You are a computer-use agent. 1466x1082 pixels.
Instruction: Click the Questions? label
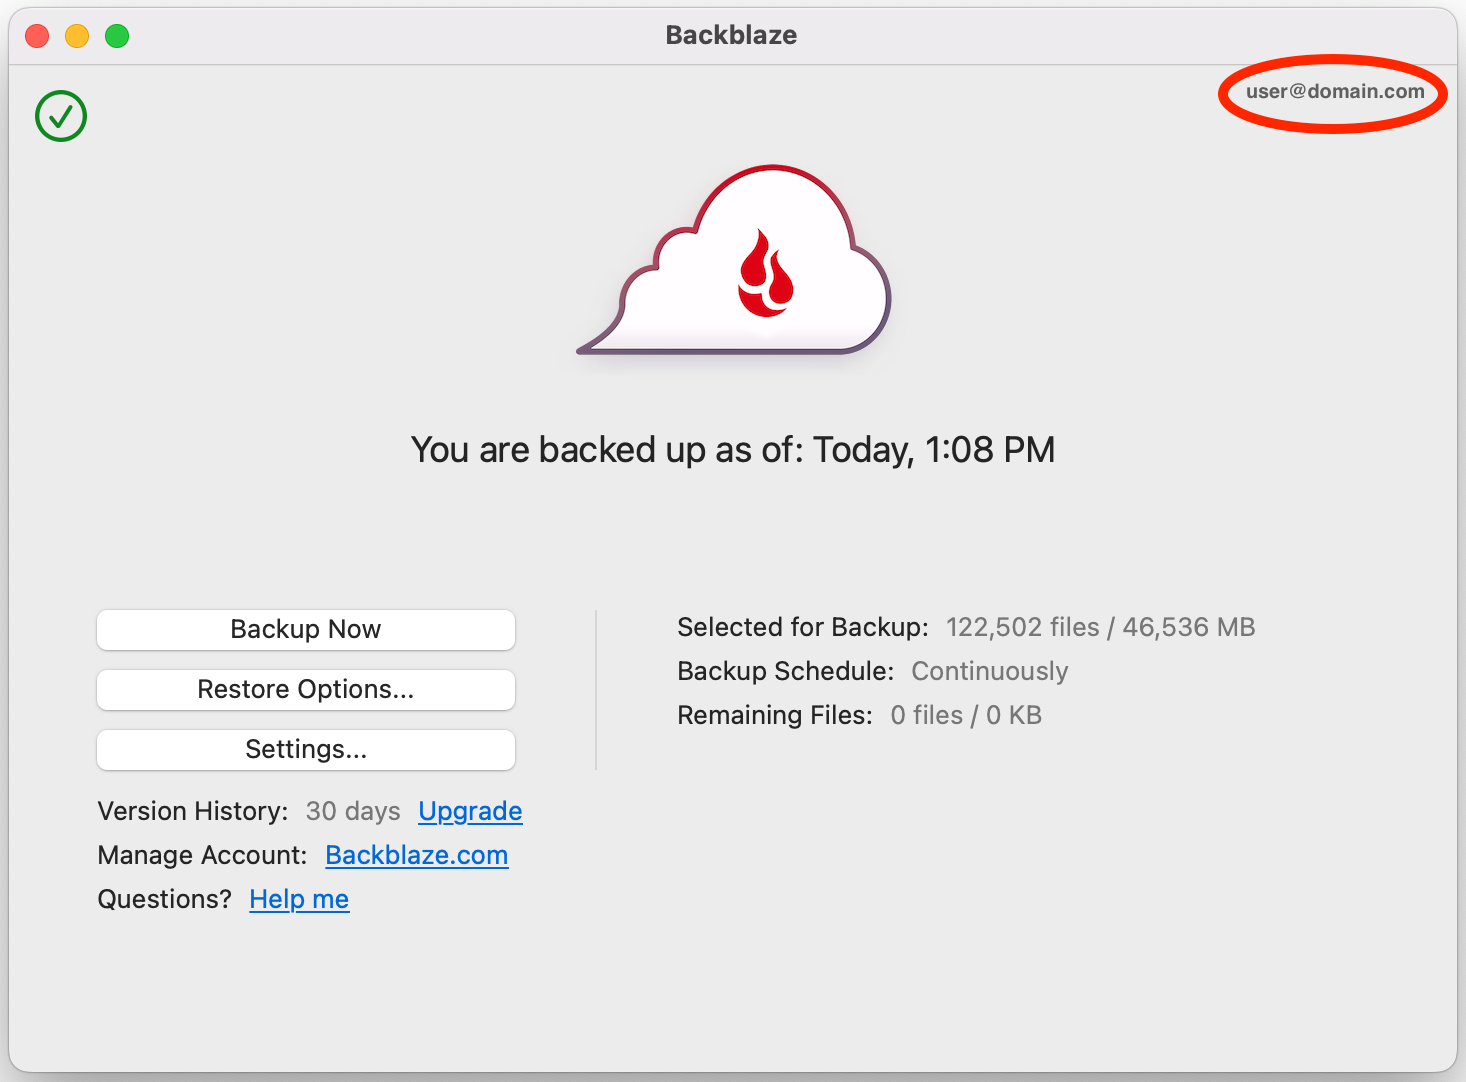click(164, 899)
